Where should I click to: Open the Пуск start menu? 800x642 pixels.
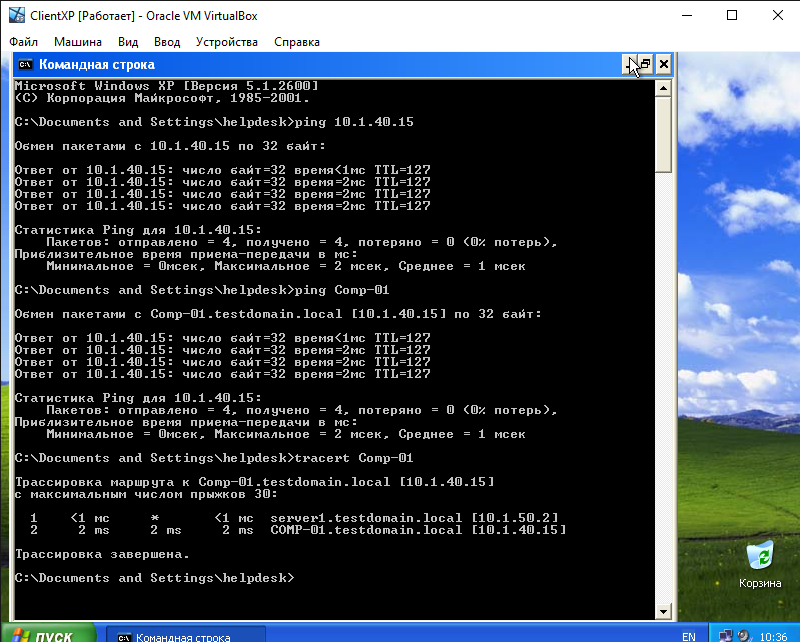point(47,636)
